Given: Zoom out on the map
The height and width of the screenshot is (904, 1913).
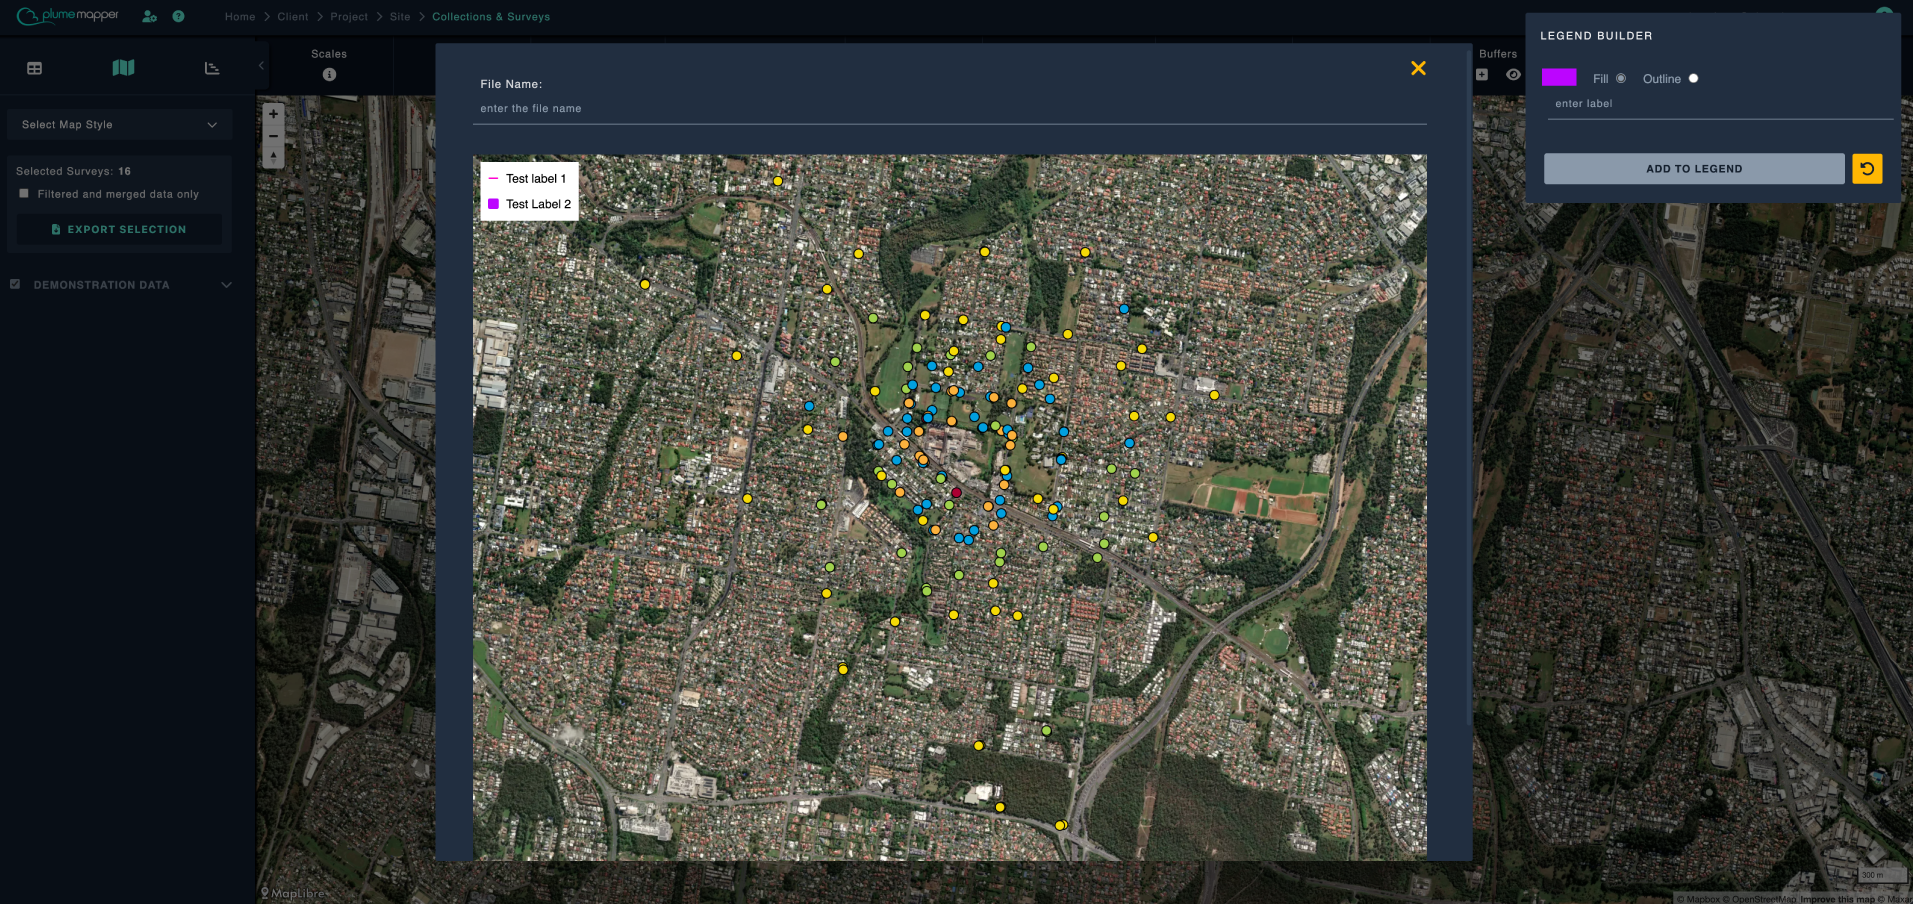Looking at the screenshot, I should [x=273, y=136].
